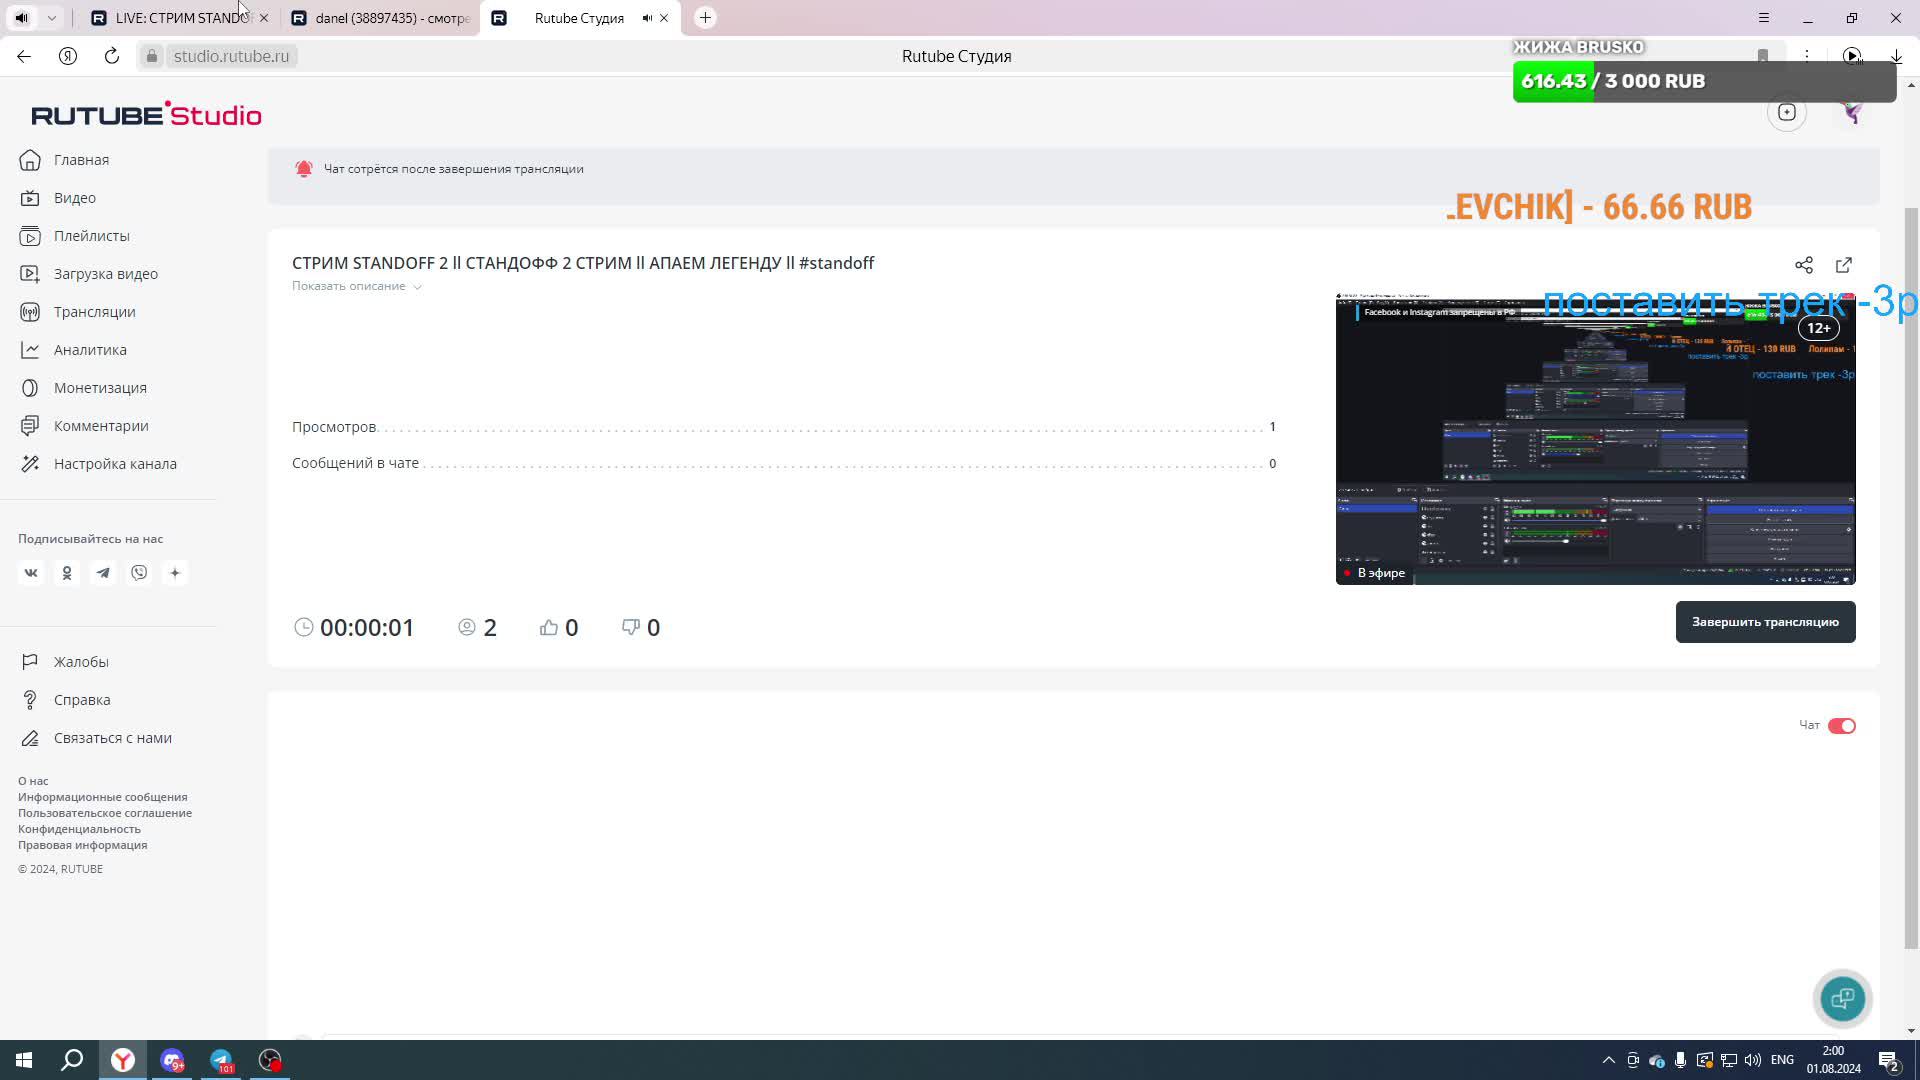The height and width of the screenshot is (1080, 1920).
Task: Open stream in new window icon
Action: coord(1844,265)
